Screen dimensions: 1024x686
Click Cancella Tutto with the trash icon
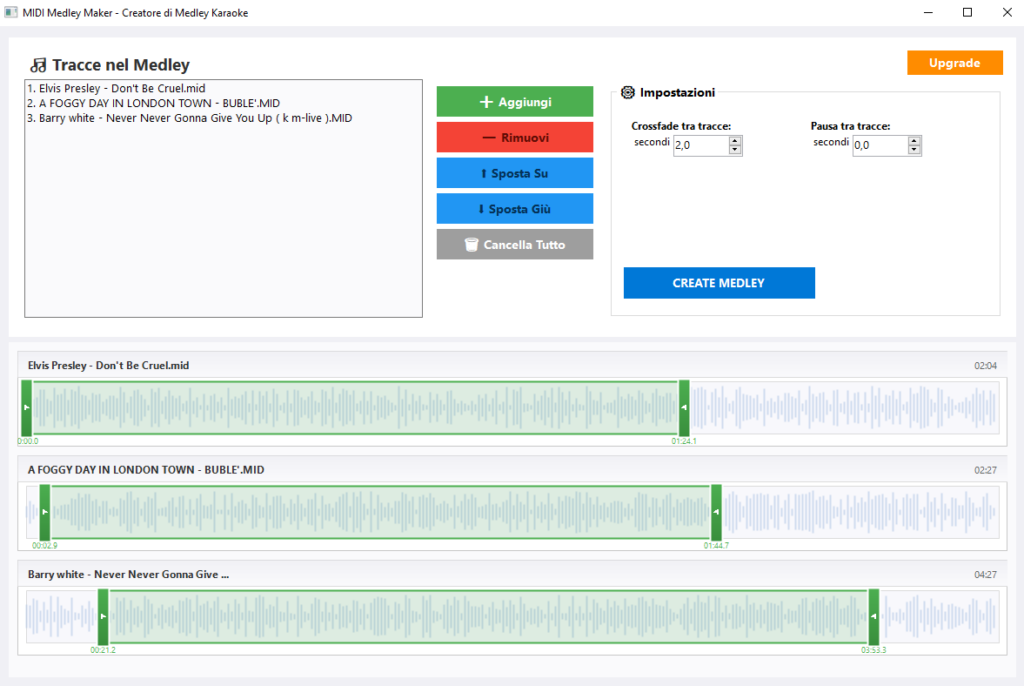[514, 245]
